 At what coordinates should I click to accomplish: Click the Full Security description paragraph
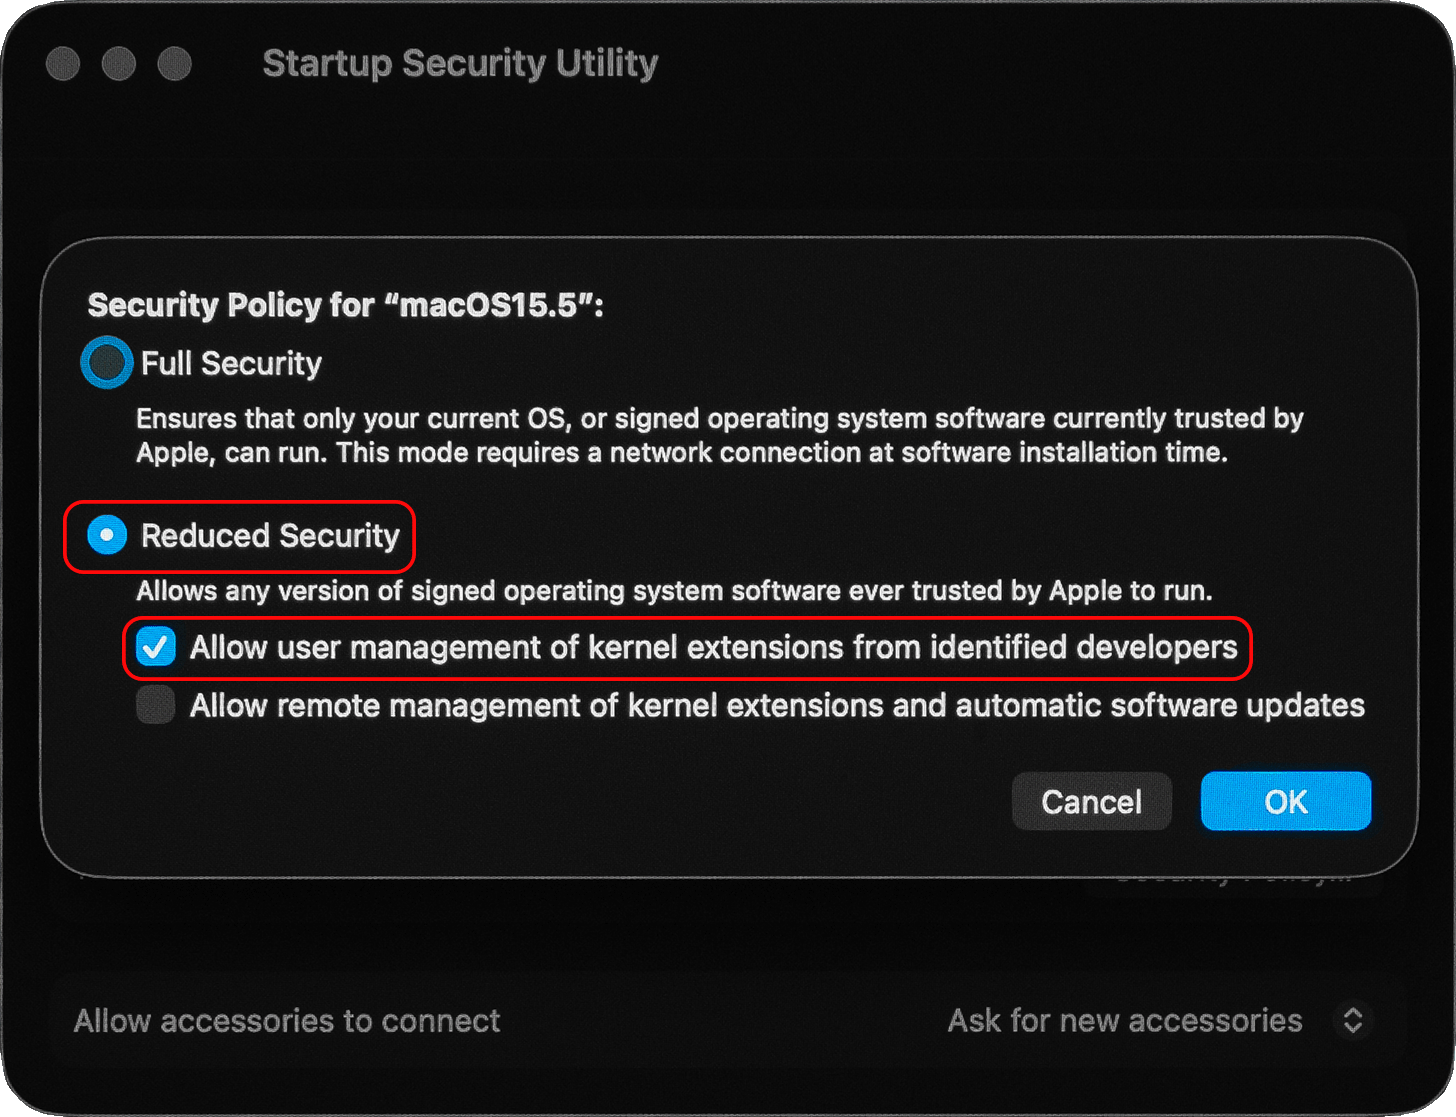tap(719, 435)
